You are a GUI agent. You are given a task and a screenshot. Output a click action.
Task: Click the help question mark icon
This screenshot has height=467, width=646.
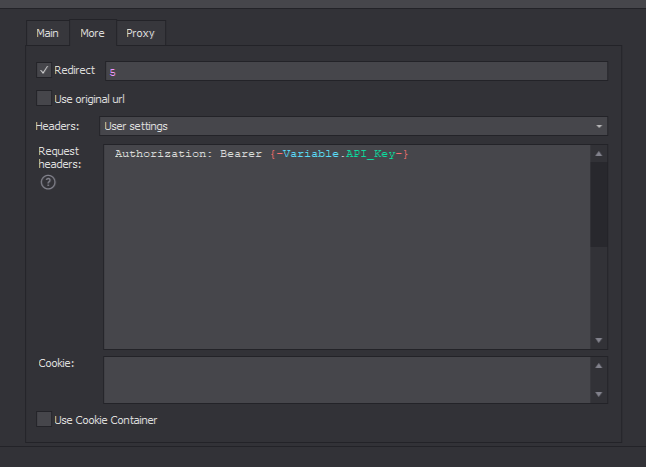(47, 182)
